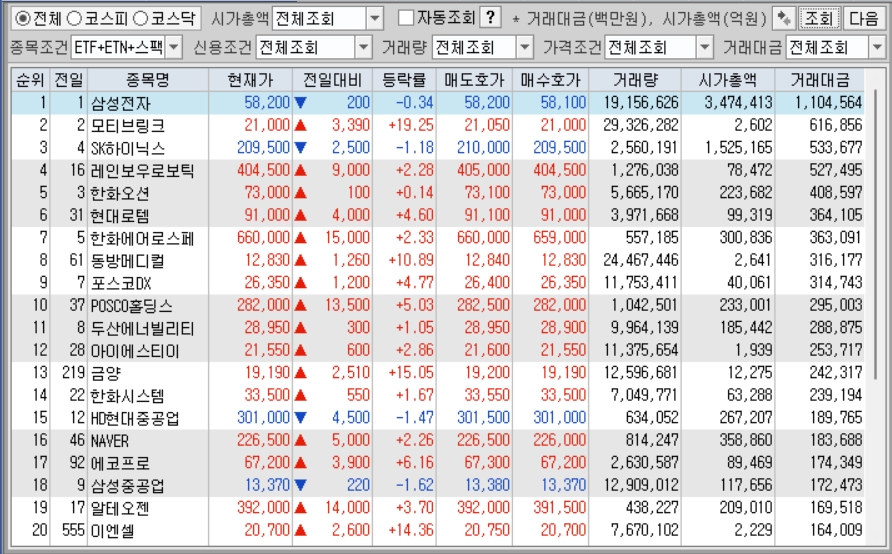Image resolution: width=892 pixels, height=554 pixels.
Task: Select the 아이에스티이 stock name
Action: pos(135,350)
